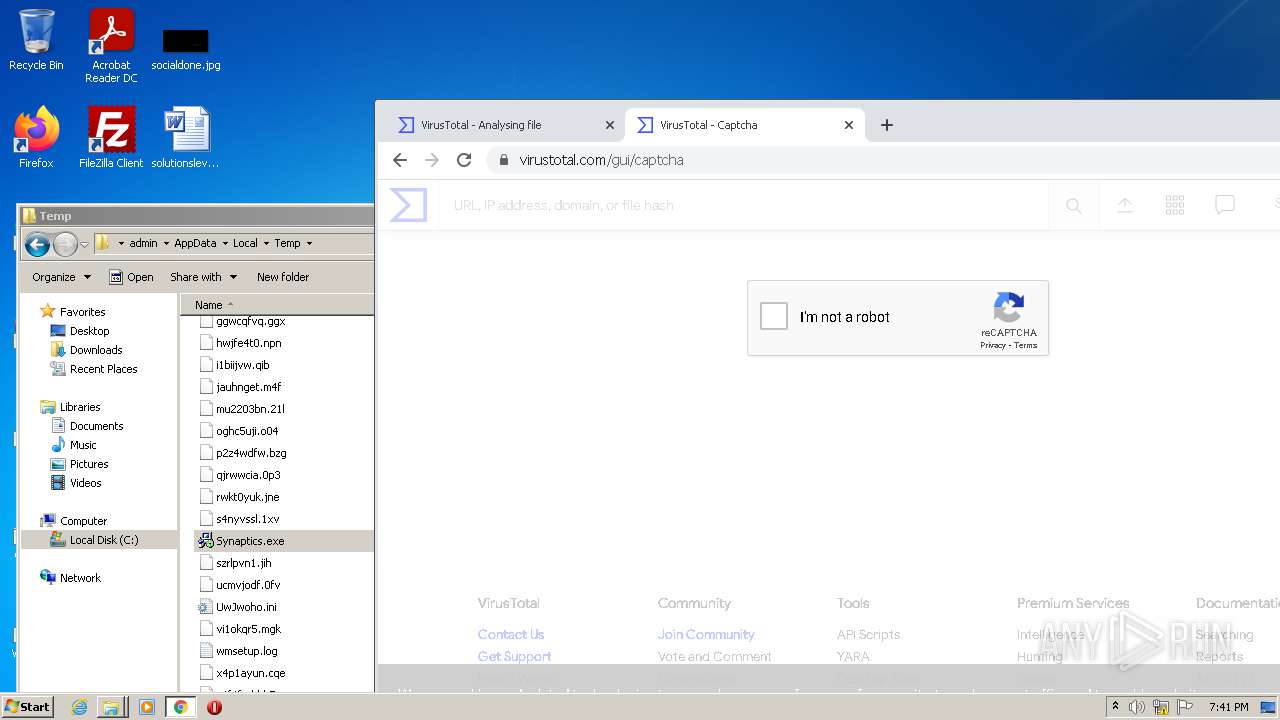Open the Share with dropdown
The width and height of the screenshot is (1280, 720).
[203, 277]
